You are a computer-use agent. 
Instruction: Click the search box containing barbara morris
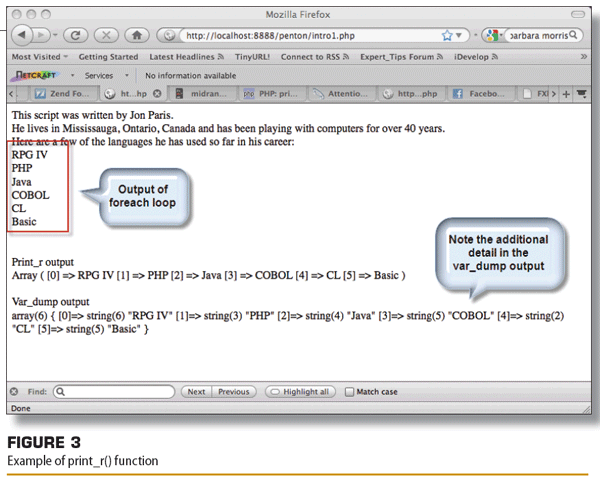coord(538,36)
